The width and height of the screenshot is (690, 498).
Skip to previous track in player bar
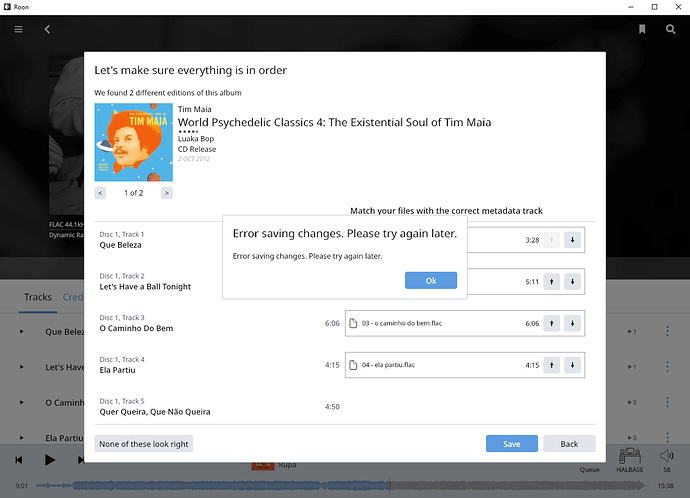coord(18,460)
